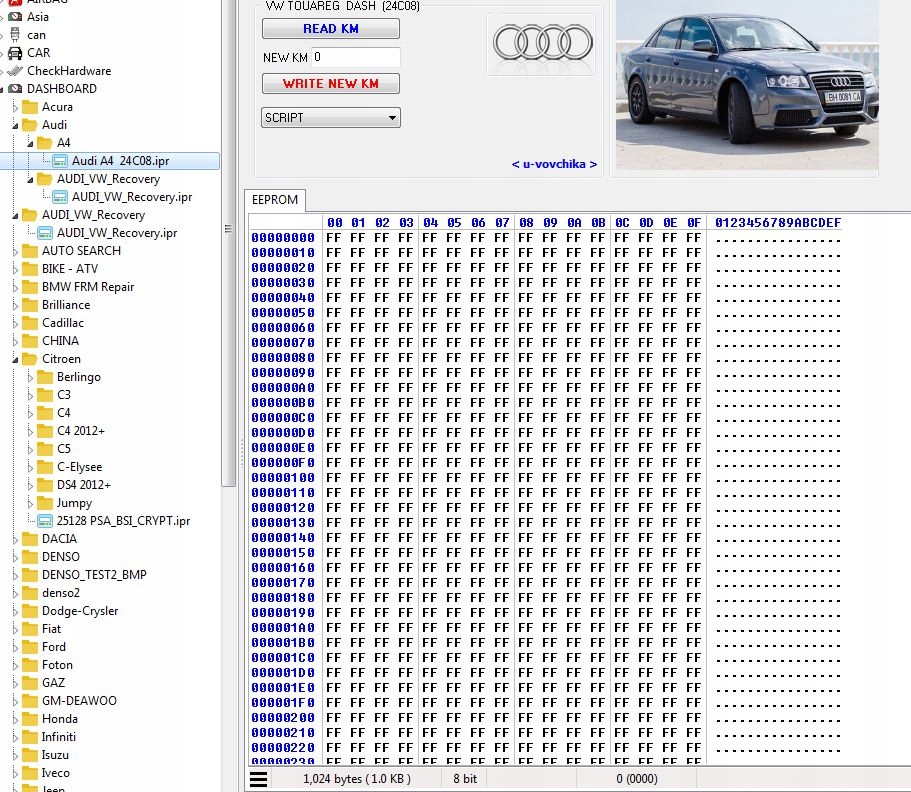Collapse the DASHBOARD tree node
This screenshot has height=792, width=911.
pos(3,89)
